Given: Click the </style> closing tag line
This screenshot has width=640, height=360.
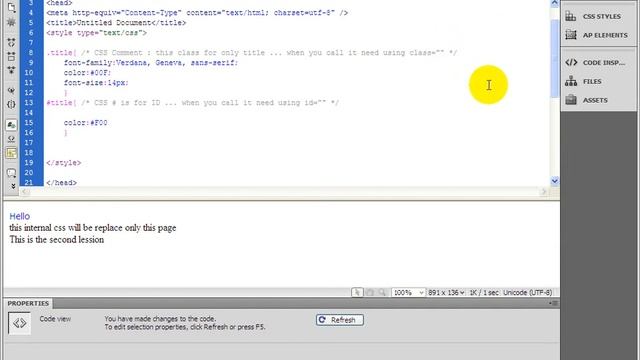Looking at the screenshot, I should click(x=64, y=163).
